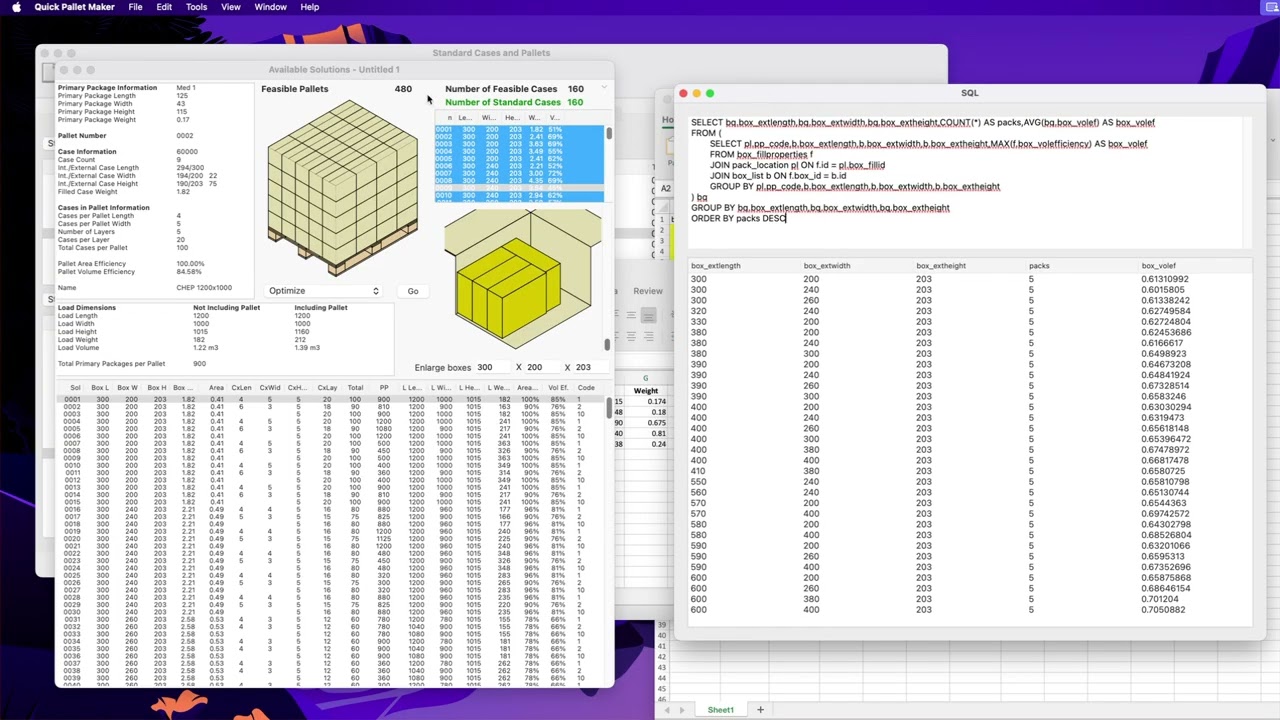Image resolution: width=1280 pixels, height=720 pixels.
Task: Select case row 0010 in feasible cases list
Action: (x=519, y=195)
